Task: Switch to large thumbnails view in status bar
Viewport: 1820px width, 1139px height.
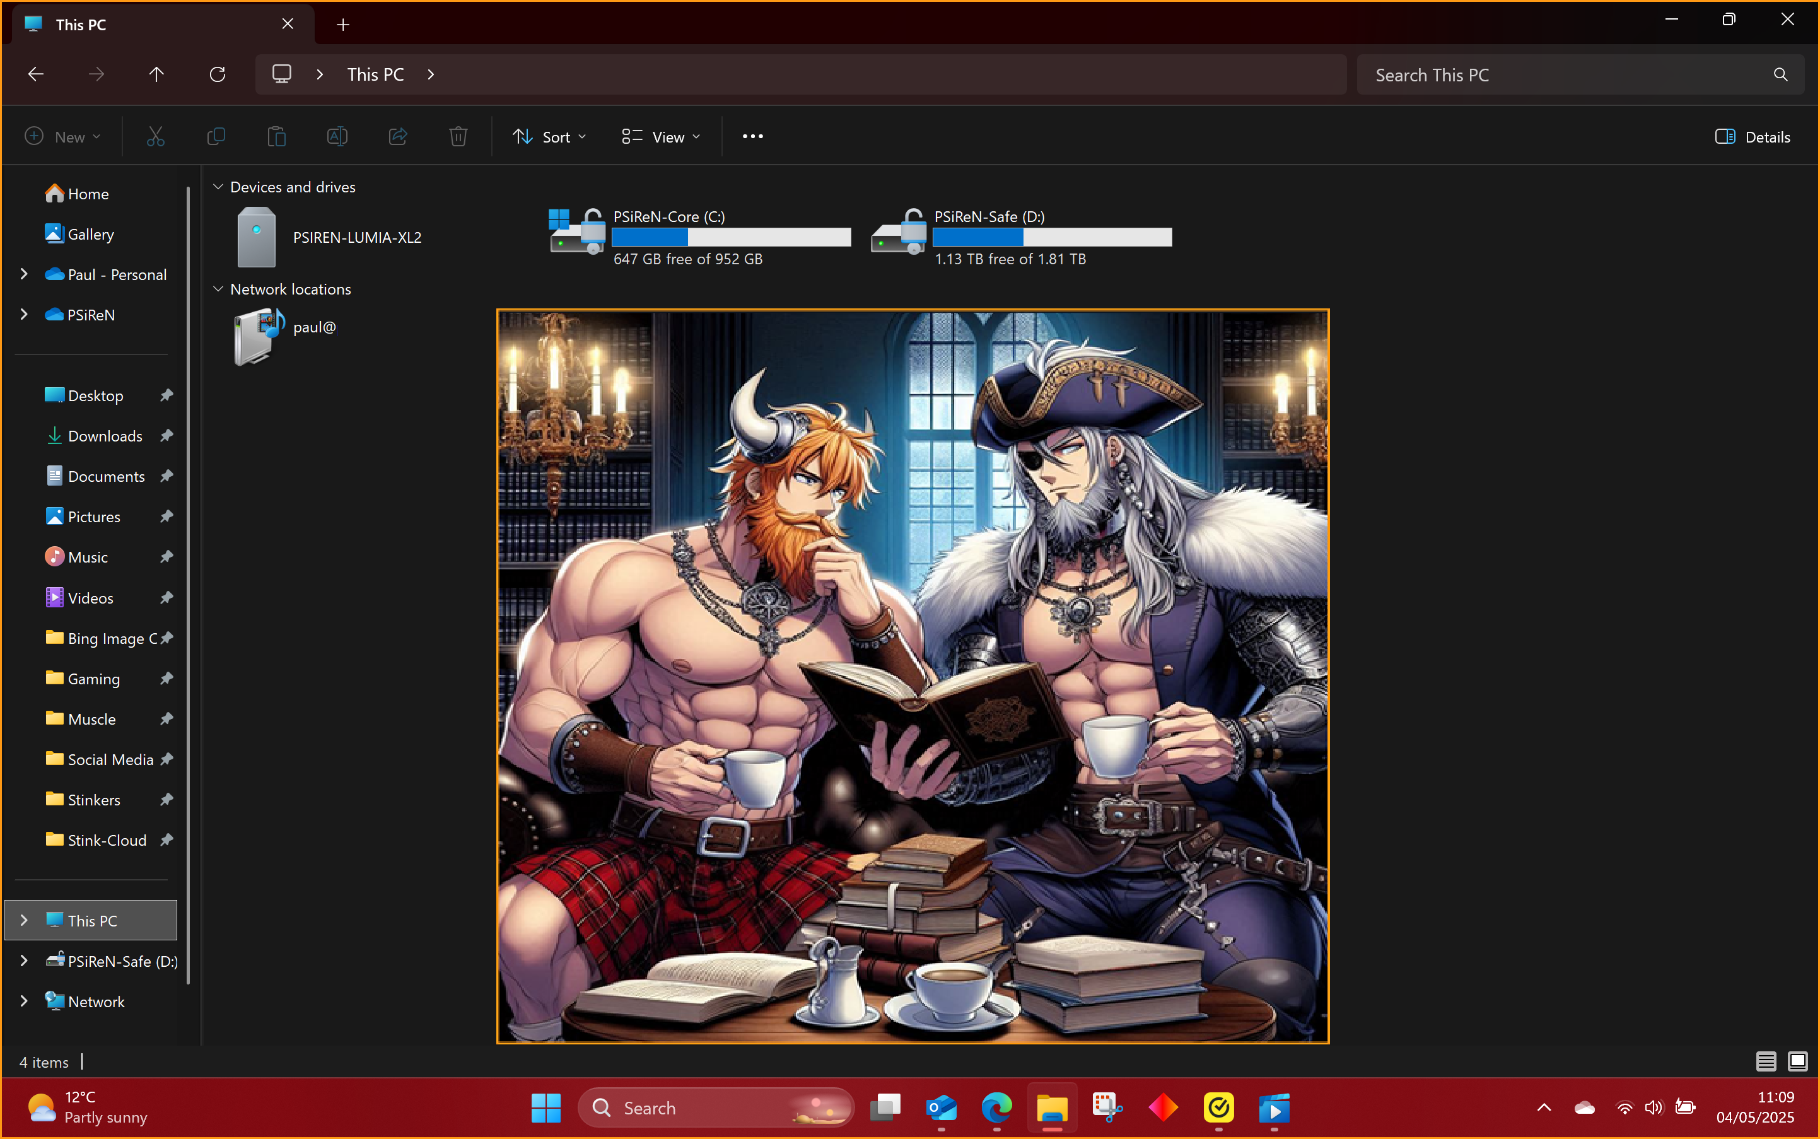Action: [x=1797, y=1061]
